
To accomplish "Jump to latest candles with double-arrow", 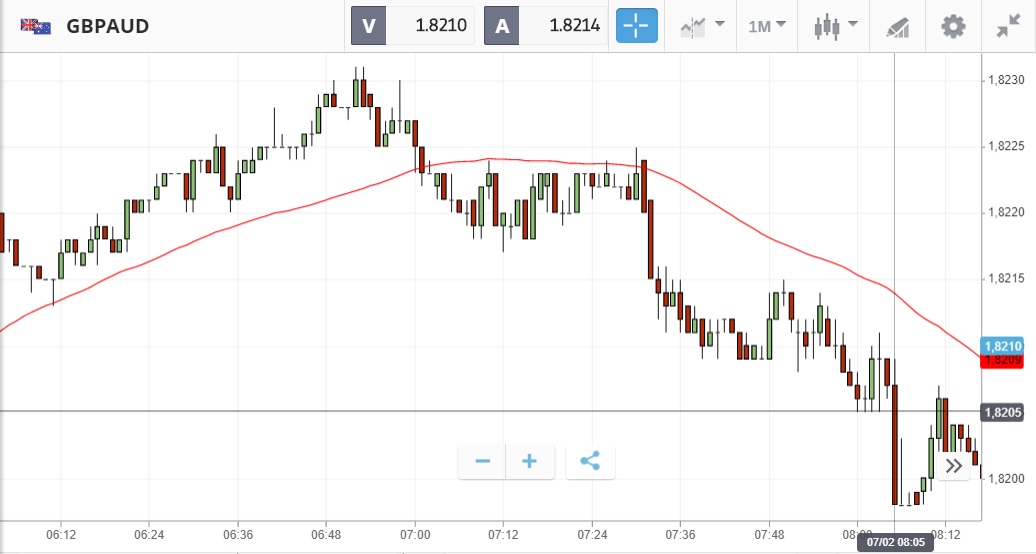I will 954,465.
